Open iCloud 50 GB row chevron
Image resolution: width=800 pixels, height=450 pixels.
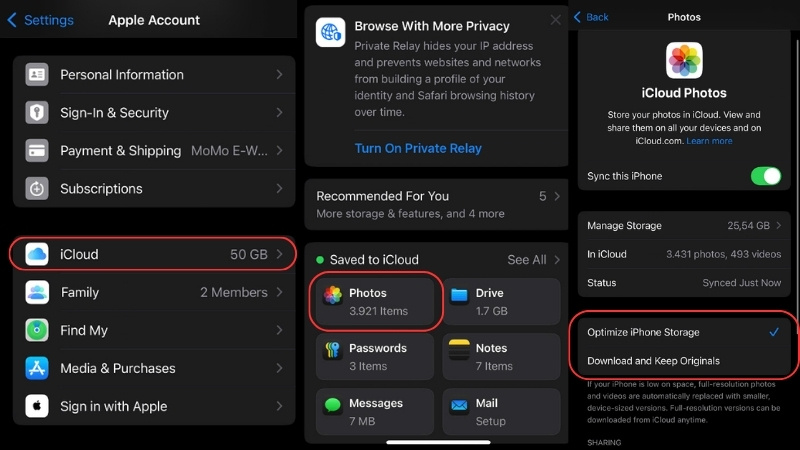(x=280, y=254)
